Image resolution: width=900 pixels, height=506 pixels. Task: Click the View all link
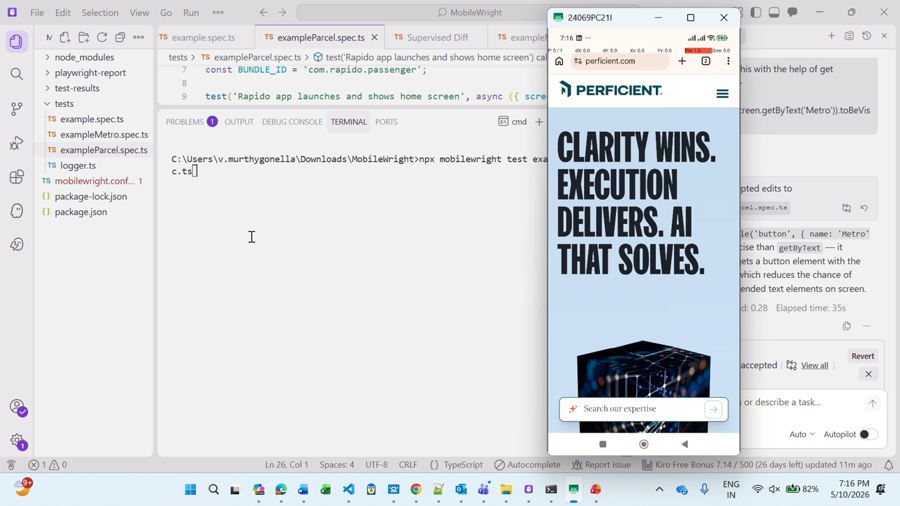coord(814,365)
